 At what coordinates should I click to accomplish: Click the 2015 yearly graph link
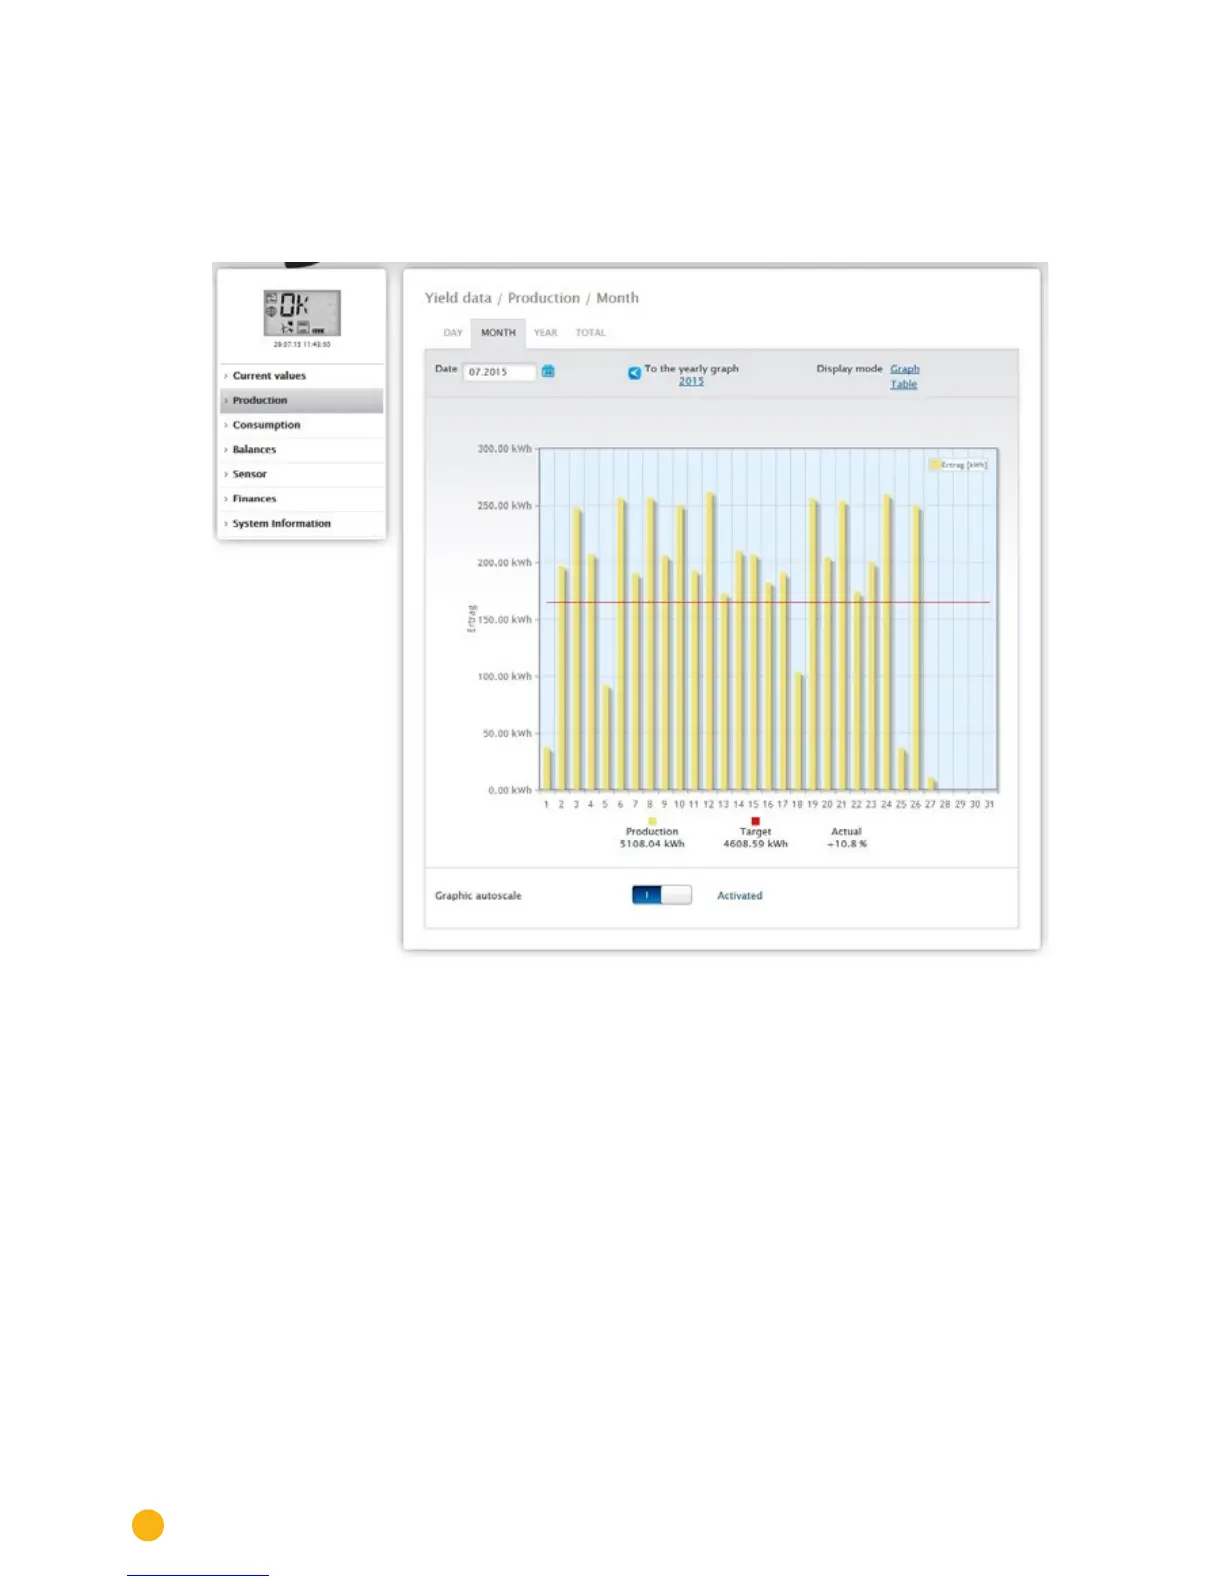(x=691, y=381)
